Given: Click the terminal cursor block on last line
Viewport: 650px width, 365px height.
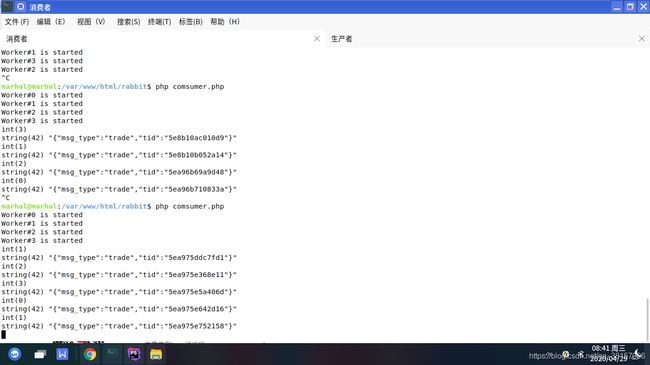Looking at the screenshot, I should click(3, 335).
